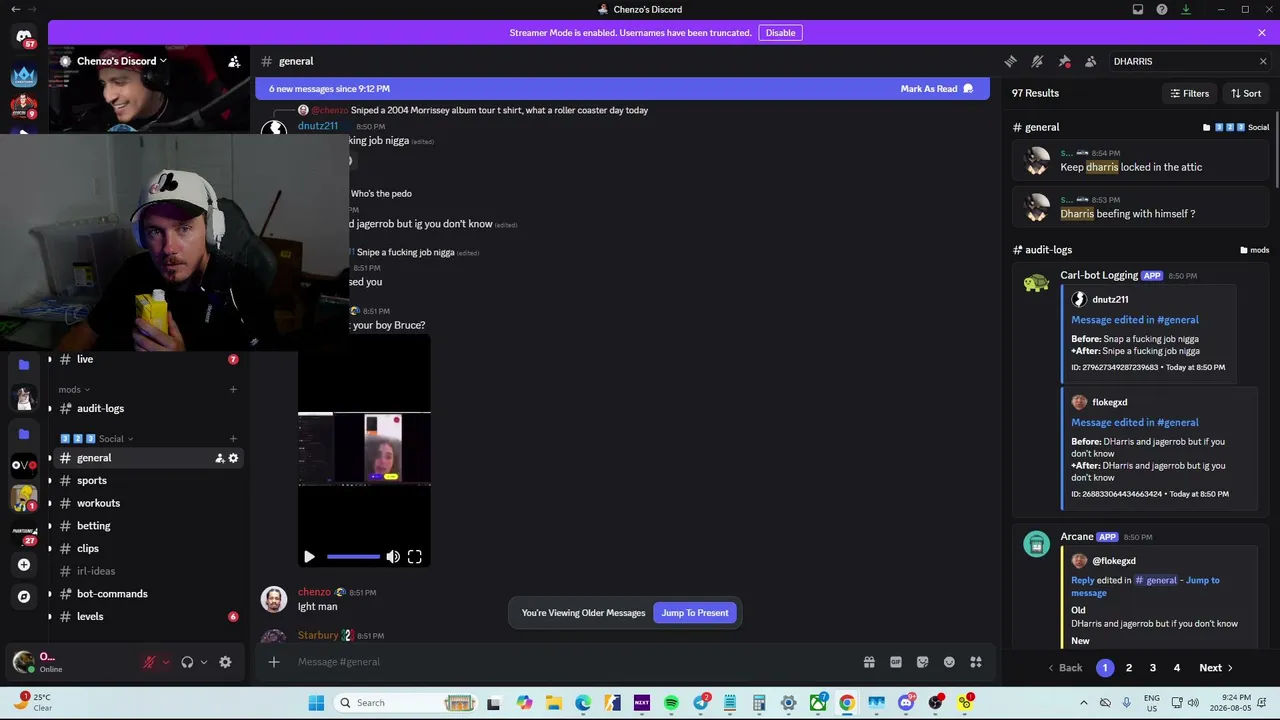The width and height of the screenshot is (1280, 720).
Task: Click the Message #general input box
Action: click(x=575, y=662)
